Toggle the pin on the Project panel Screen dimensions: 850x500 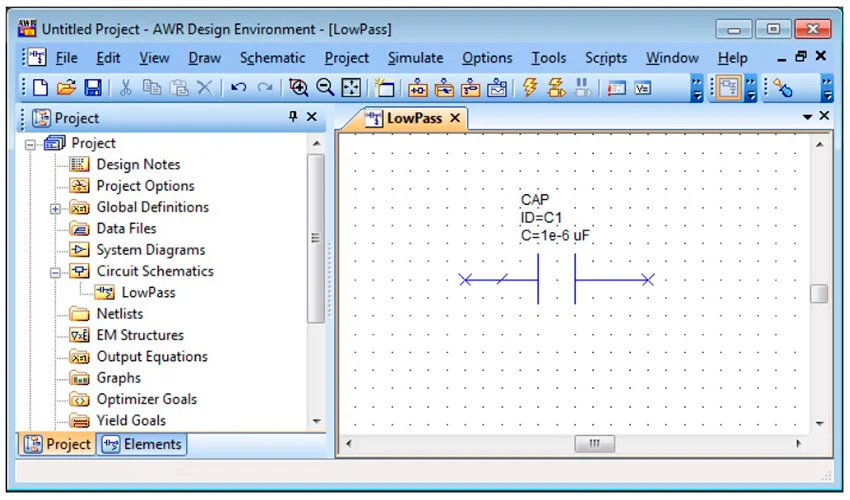click(293, 117)
